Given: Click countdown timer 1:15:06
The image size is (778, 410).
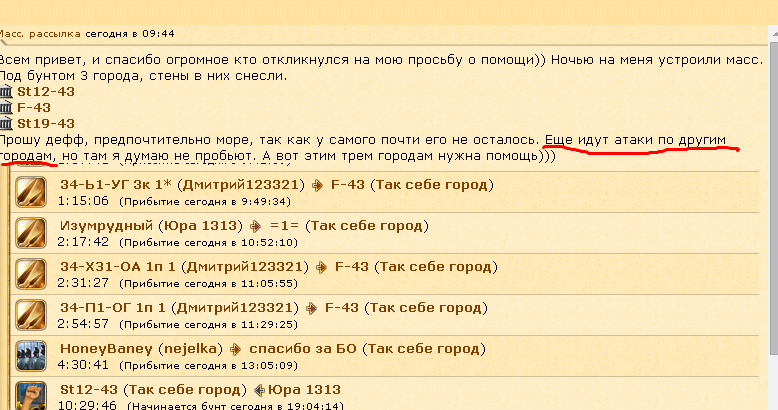Looking at the screenshot, I should [x=83, y=201].
